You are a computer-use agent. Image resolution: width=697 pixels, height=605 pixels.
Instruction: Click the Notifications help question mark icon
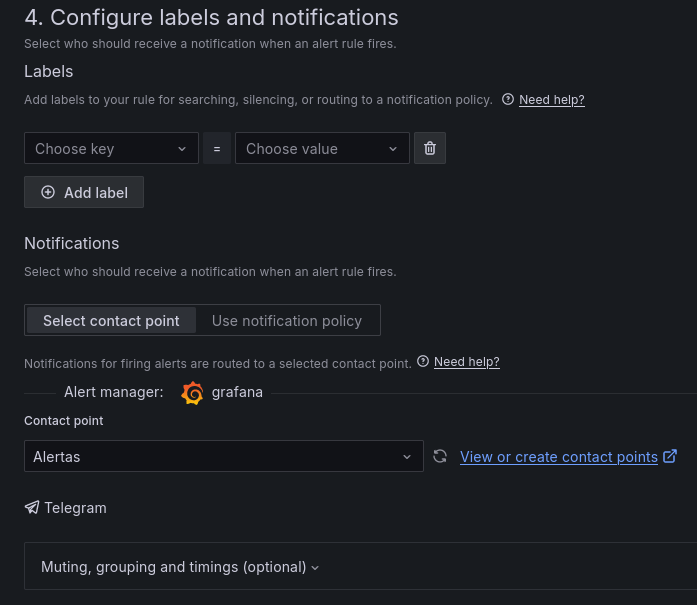click(x=423, y=362)
